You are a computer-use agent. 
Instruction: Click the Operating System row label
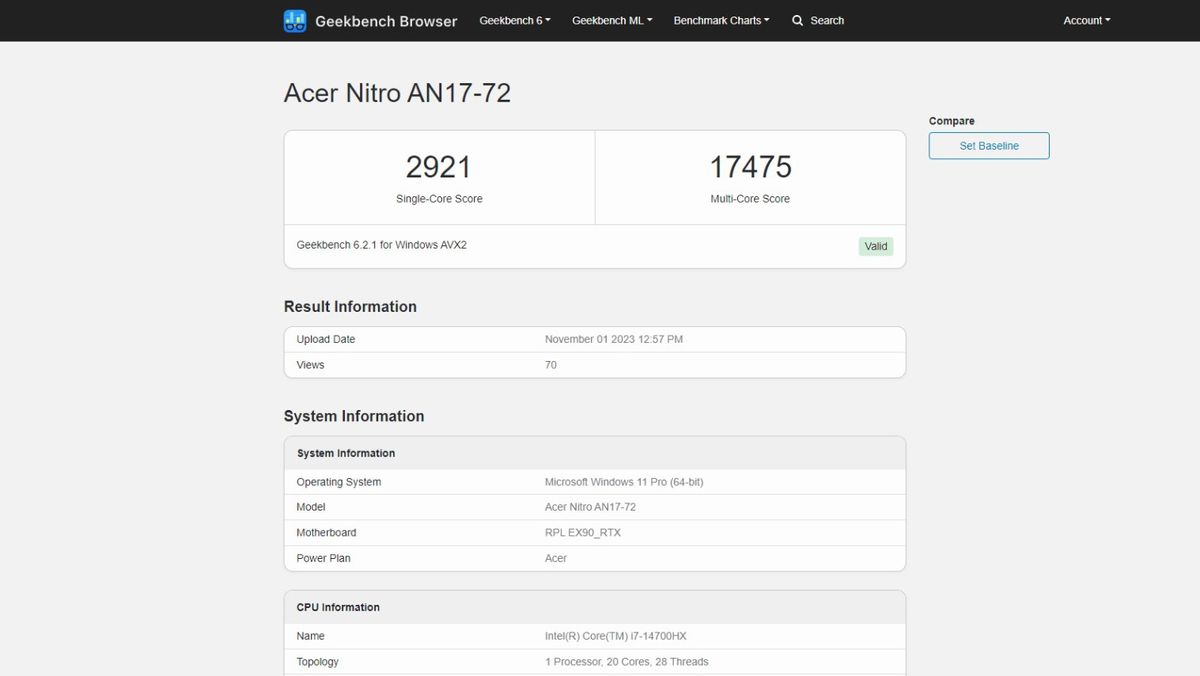[x=339, y=482]
